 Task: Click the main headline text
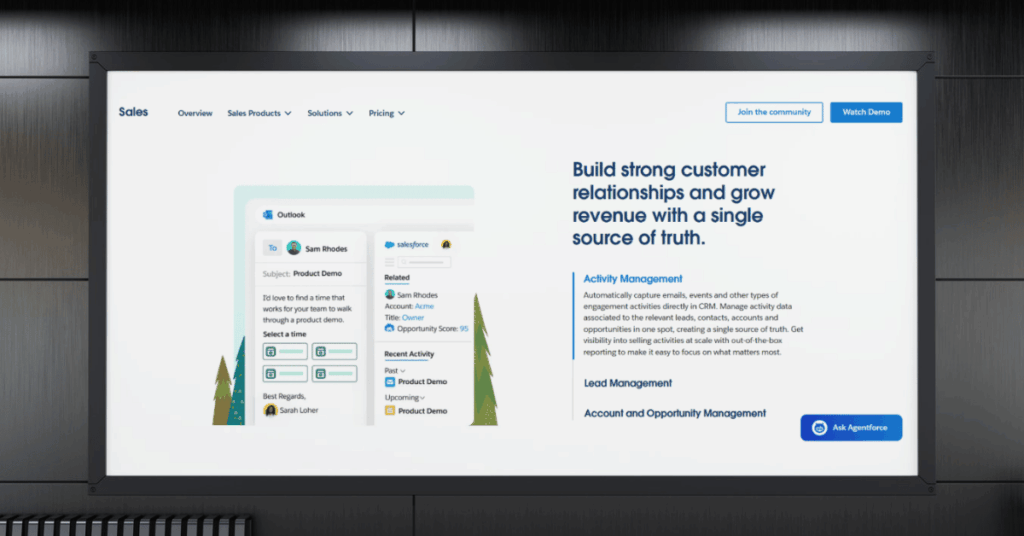673,204
